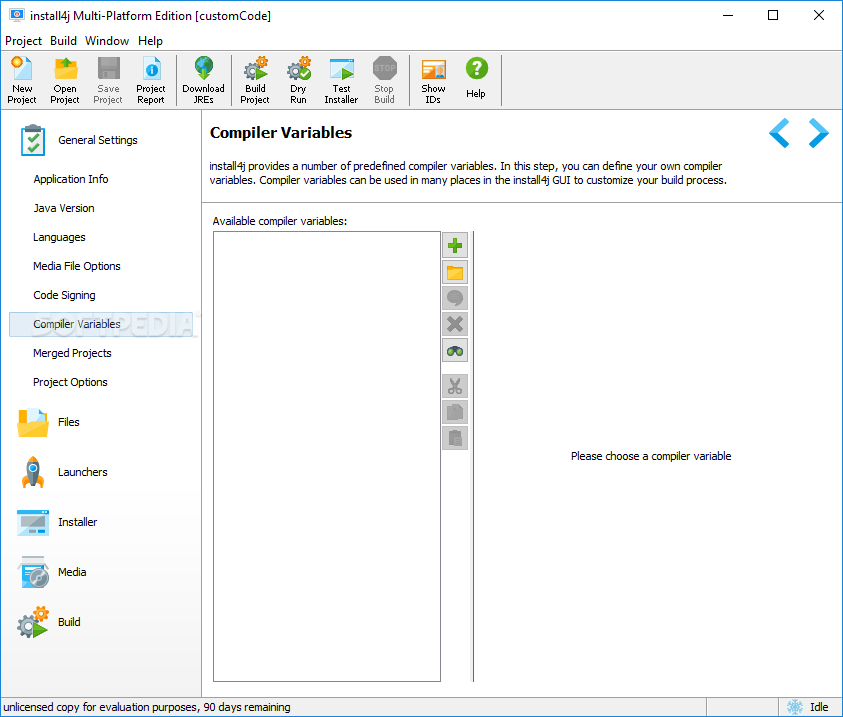The height and width of the screenshot is (717, 843).
Task: Select Code Signing step
Action: tap(64, 295)
